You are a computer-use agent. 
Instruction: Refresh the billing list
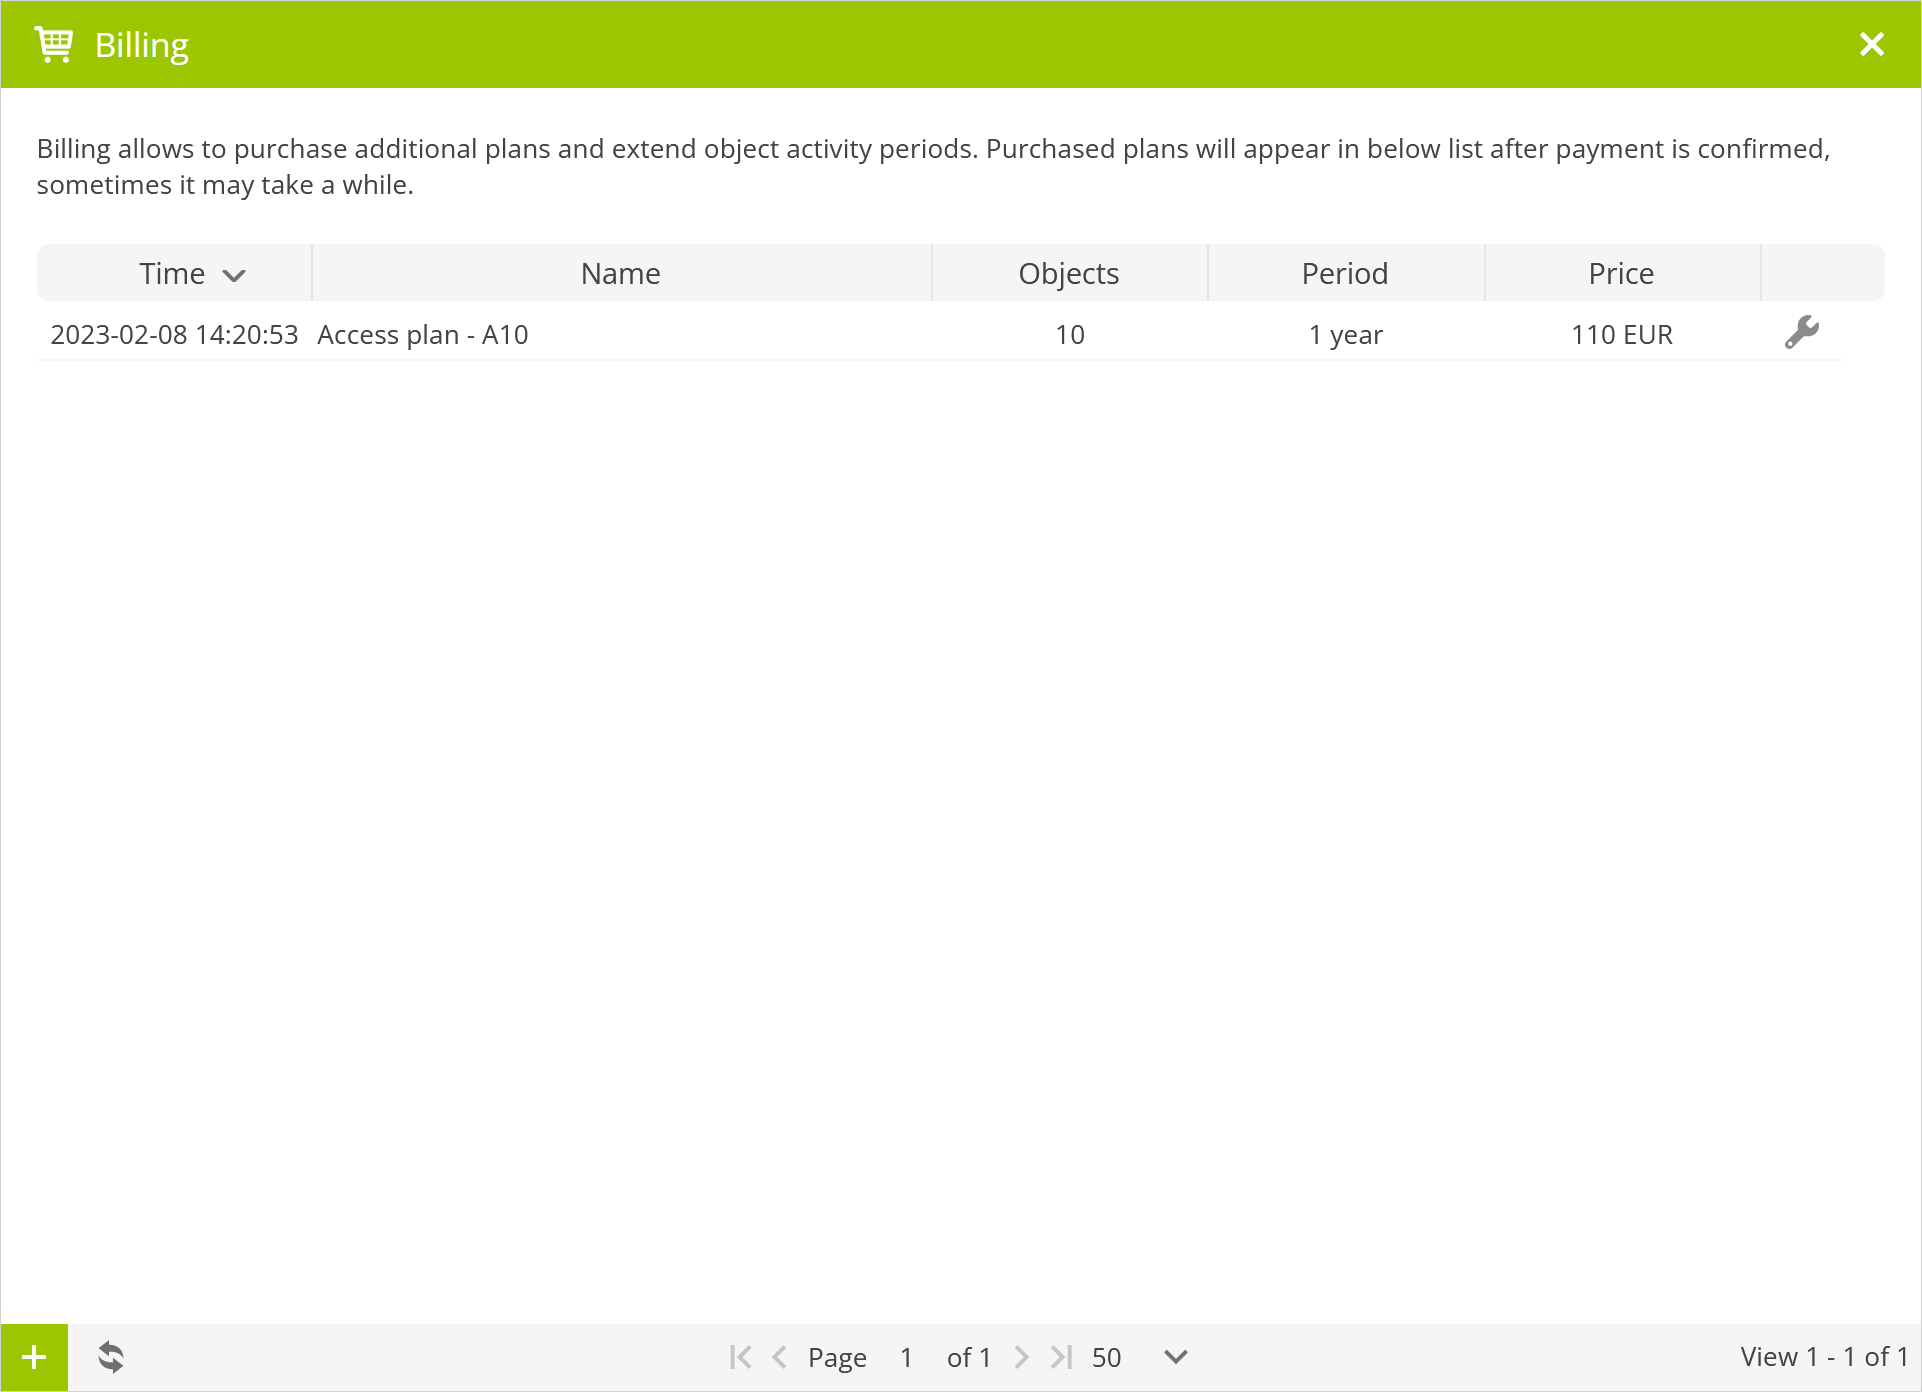(111, 1357)
